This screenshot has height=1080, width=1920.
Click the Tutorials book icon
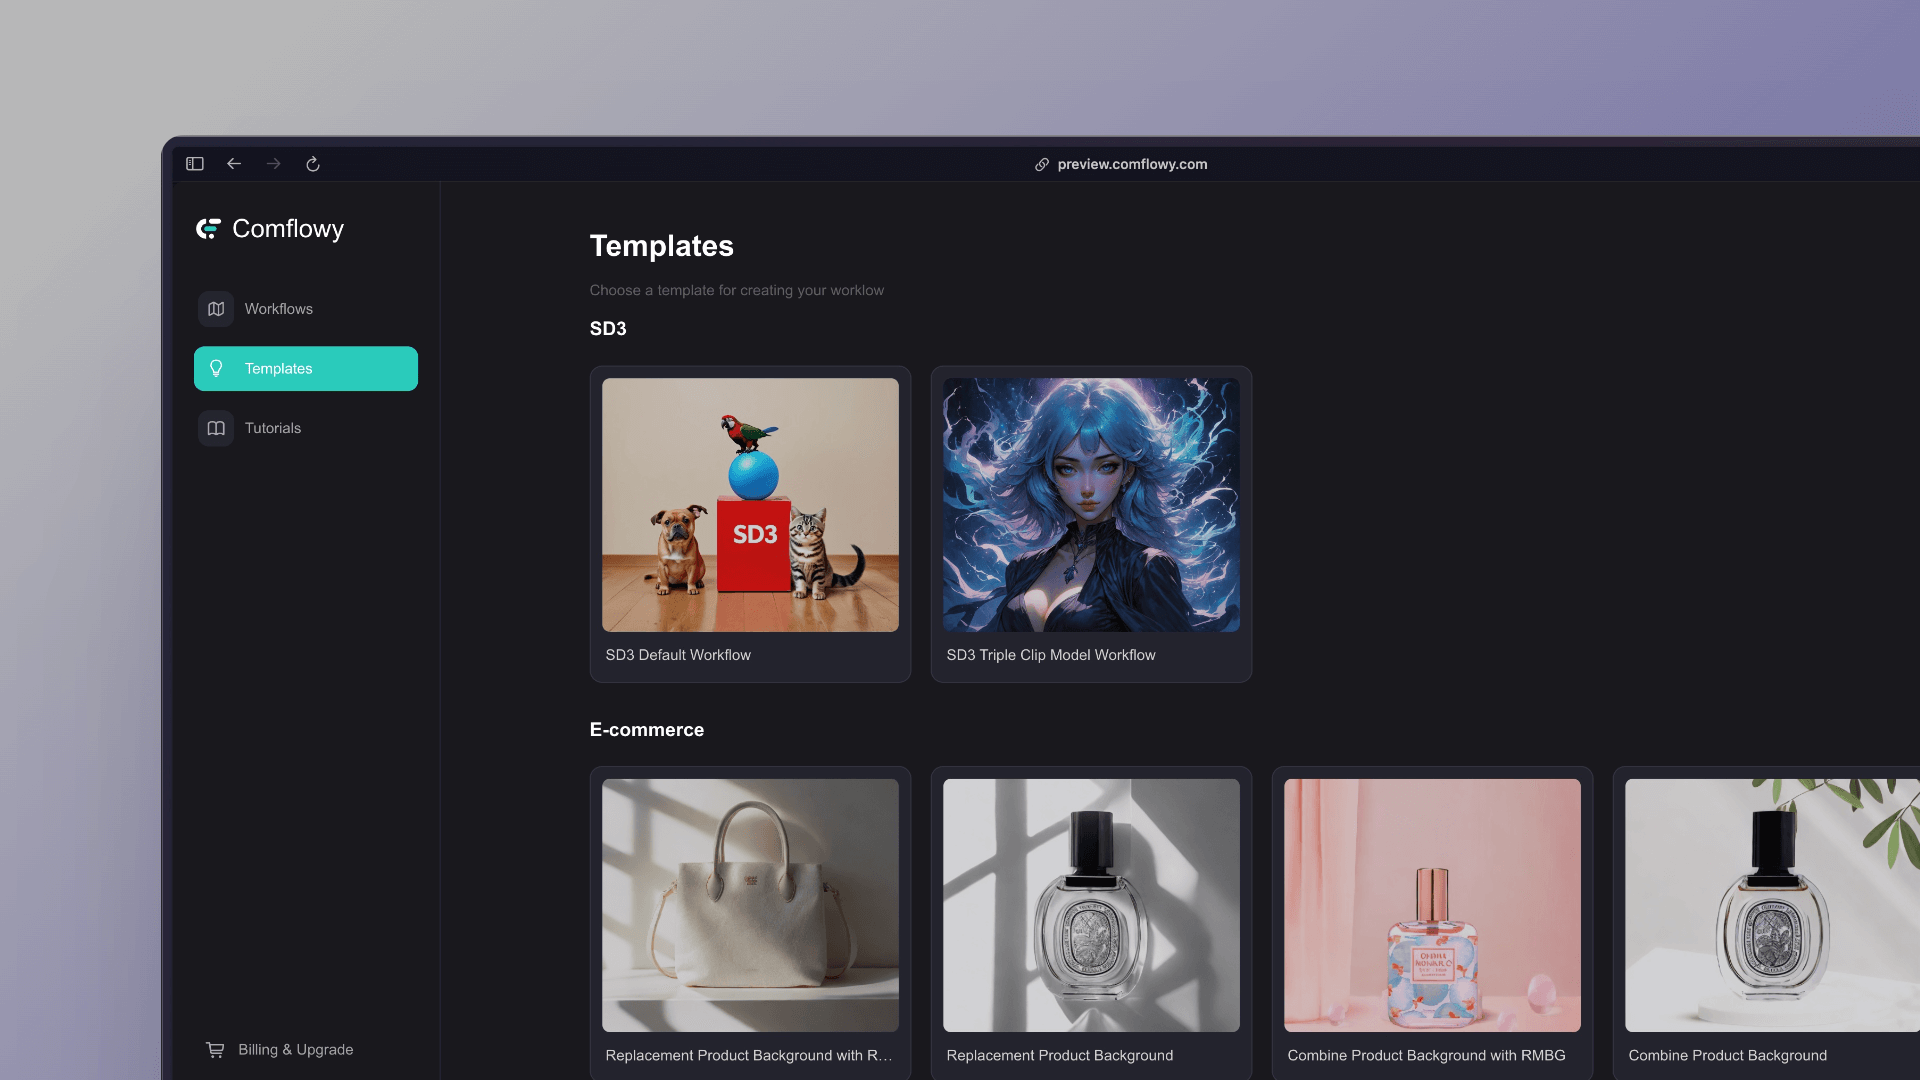point(216,428)
